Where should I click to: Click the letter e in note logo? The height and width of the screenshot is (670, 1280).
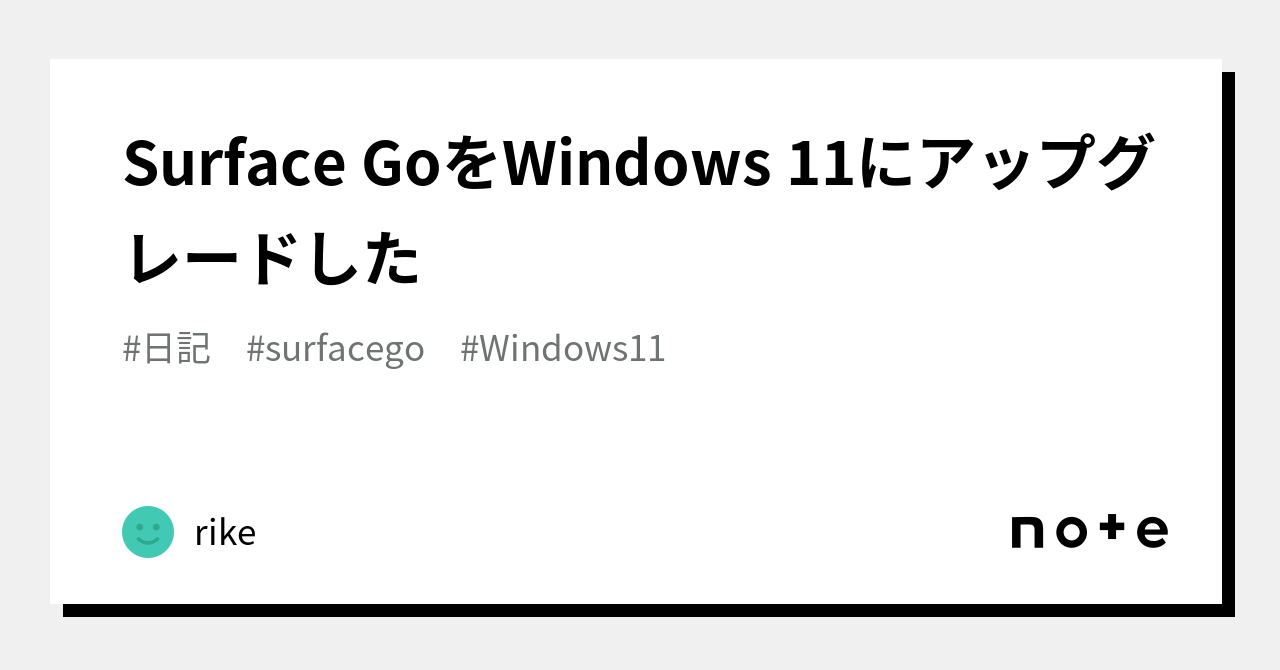1152,533
